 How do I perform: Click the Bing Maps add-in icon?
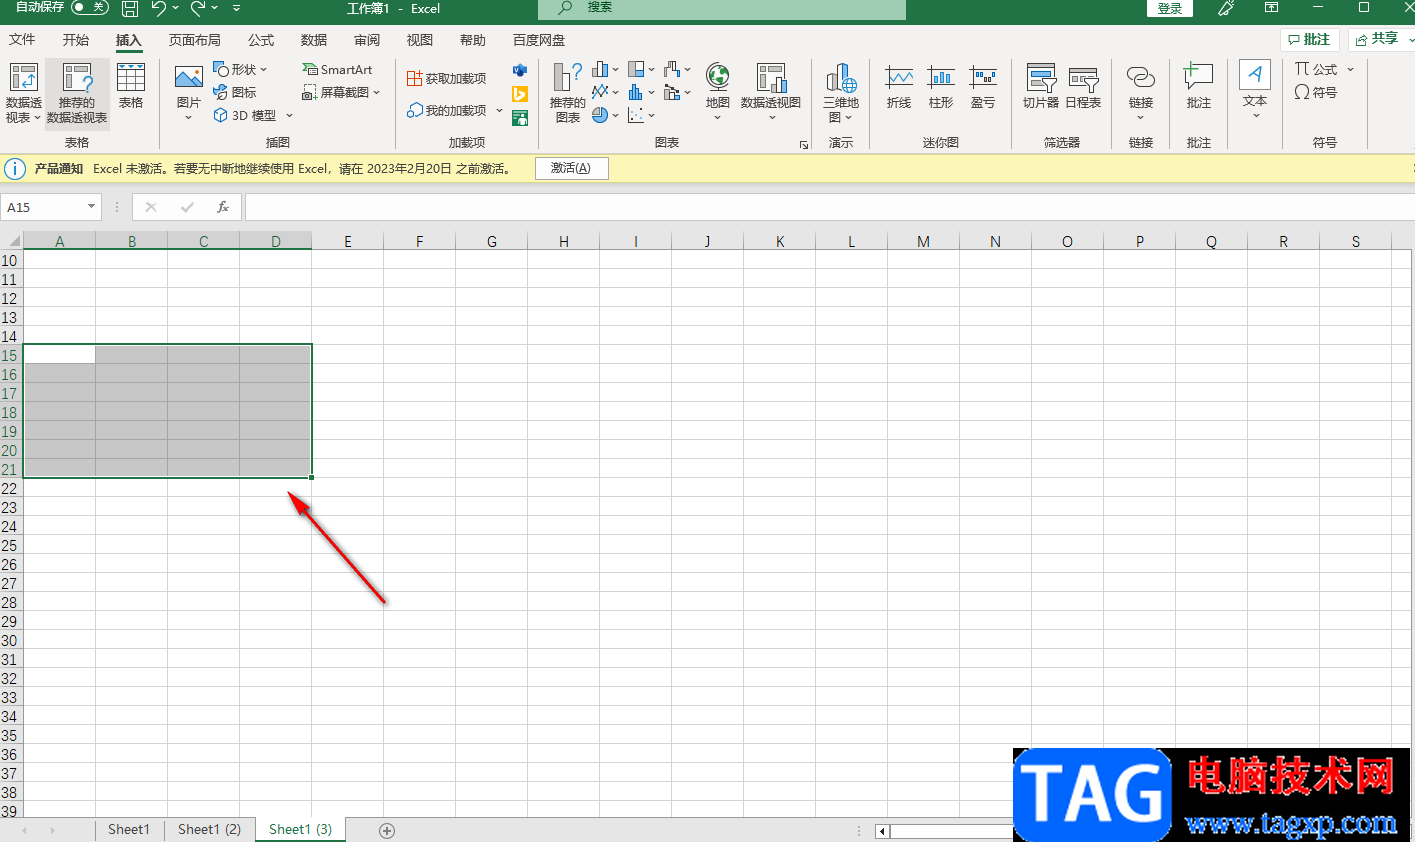[x=520, y=94]
